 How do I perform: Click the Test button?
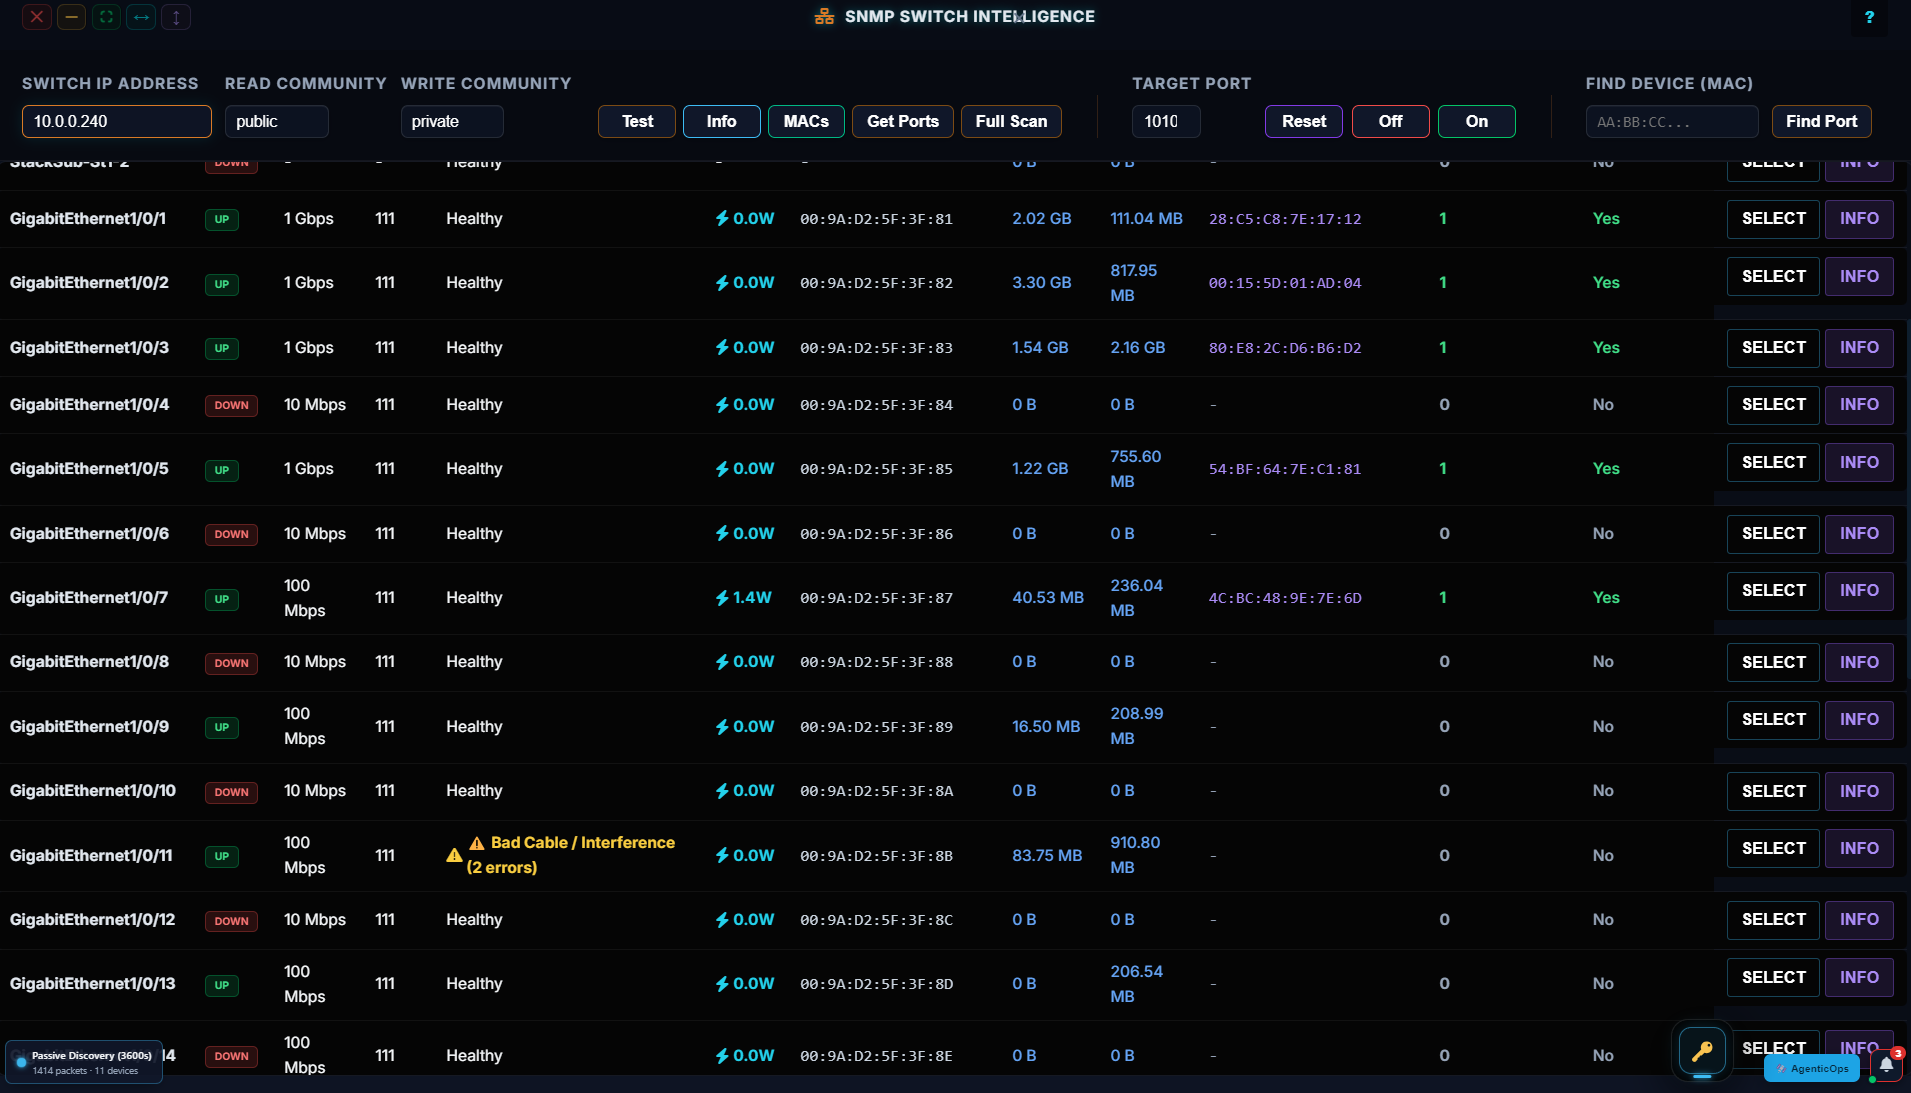637,121
